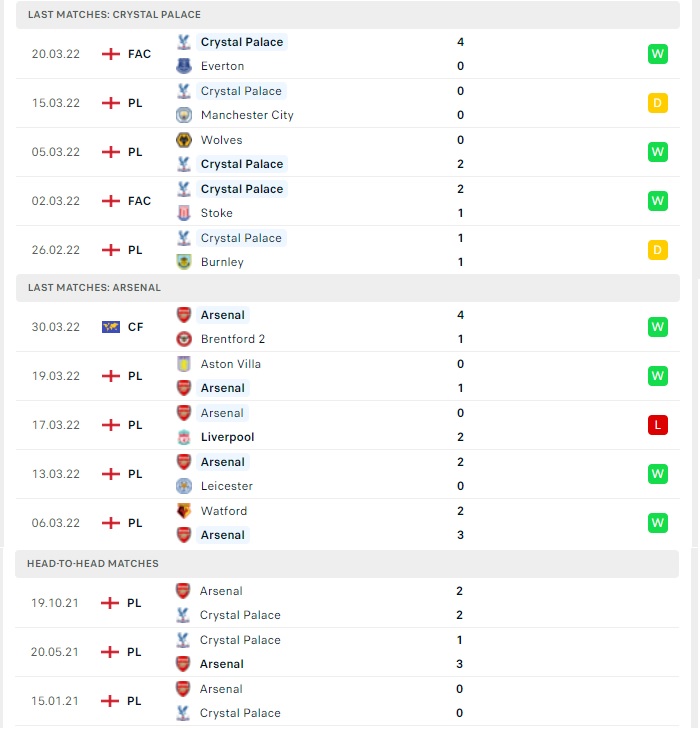Click the Wolves club crest icon
The height and width of the screenshot is (730, 700).
pyautogui.click(x=184, y=140)
